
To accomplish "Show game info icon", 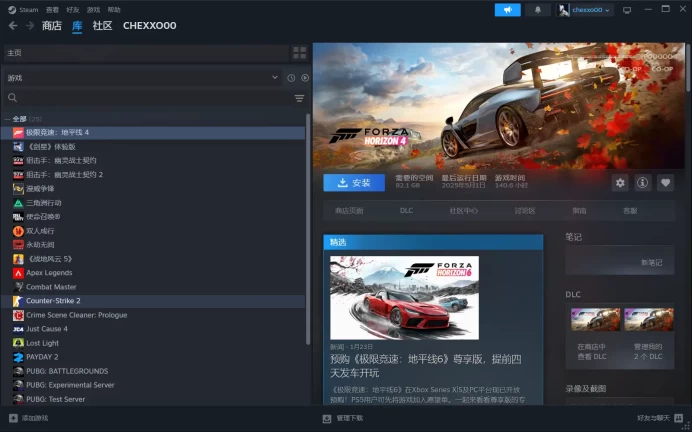I will 643,183.
